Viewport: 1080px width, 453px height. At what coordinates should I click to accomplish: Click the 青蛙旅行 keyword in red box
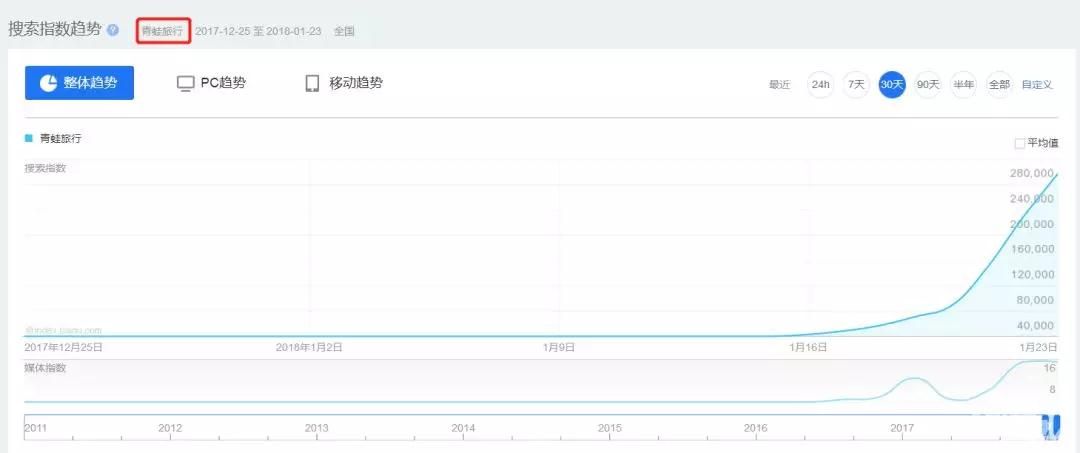(163, 31)
